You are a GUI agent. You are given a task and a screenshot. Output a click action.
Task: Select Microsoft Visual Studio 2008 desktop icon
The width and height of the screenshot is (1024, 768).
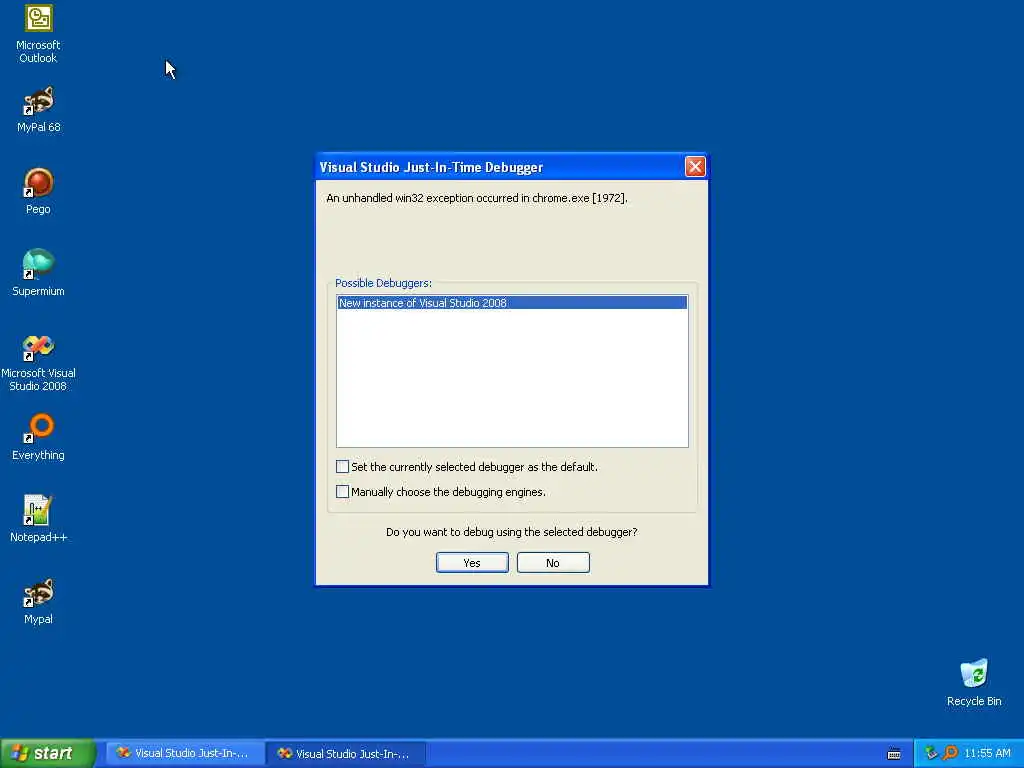[38, 362]
